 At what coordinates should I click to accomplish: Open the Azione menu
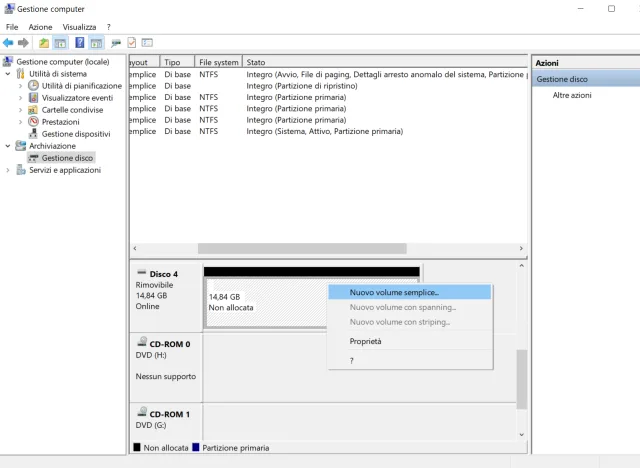(x=40, y=27)
